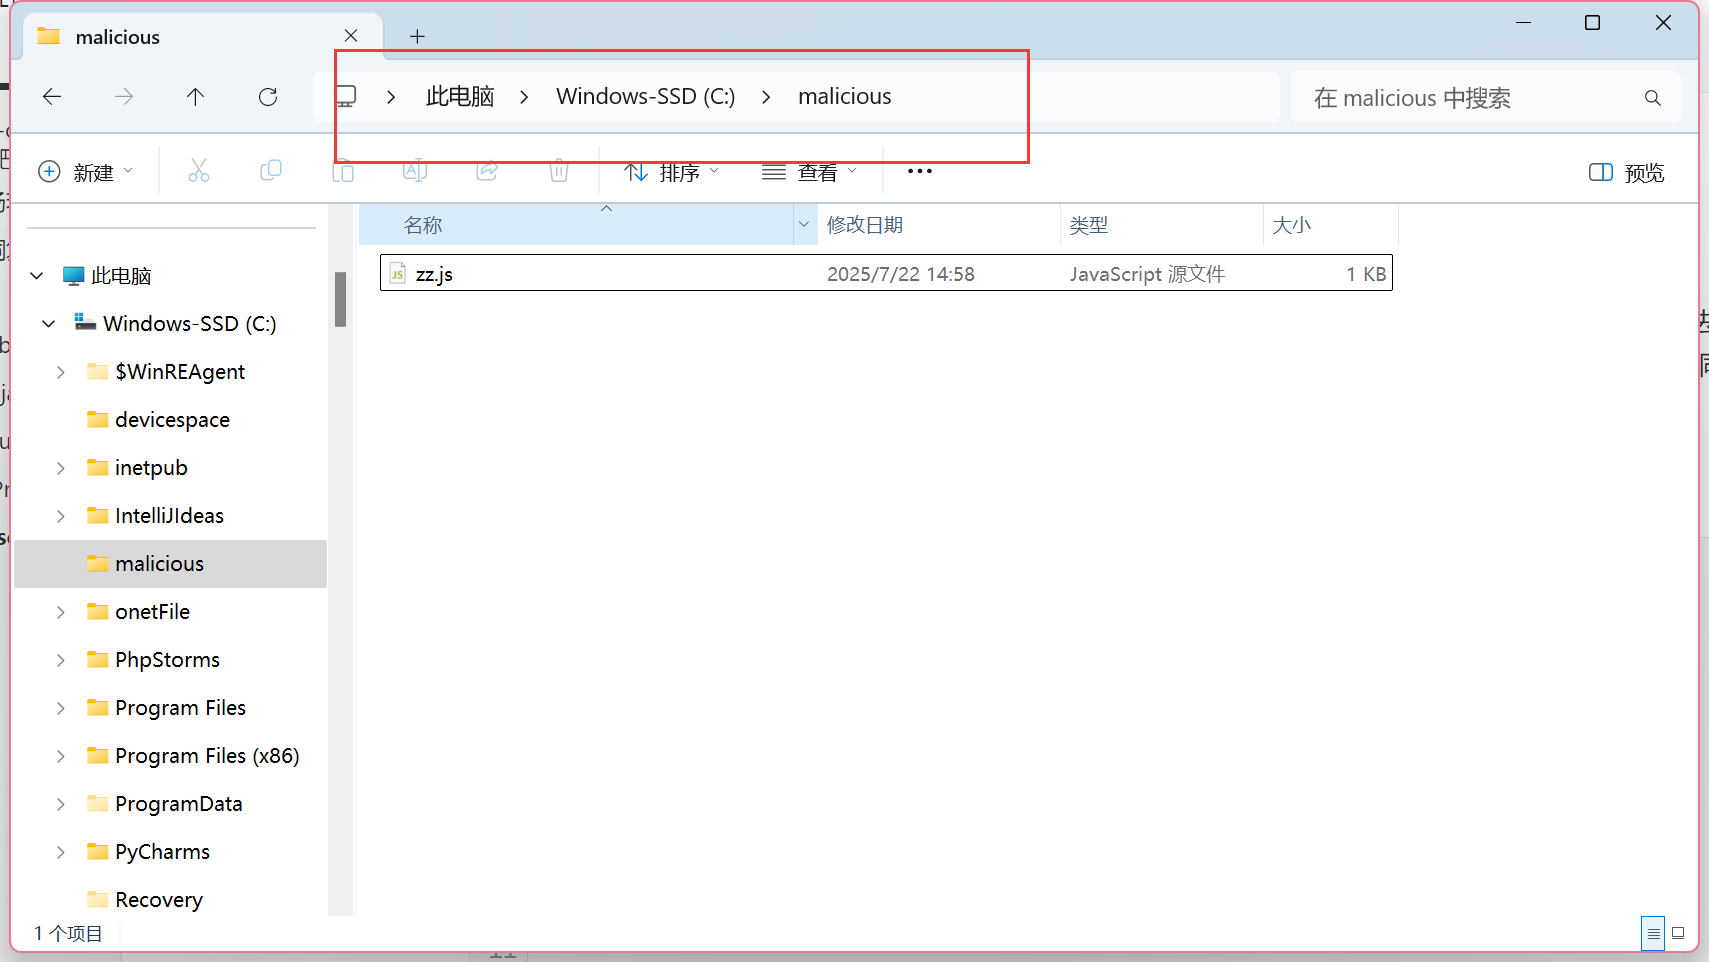
Task: Collapse the 此电脑 tree node
Action: 37,276
